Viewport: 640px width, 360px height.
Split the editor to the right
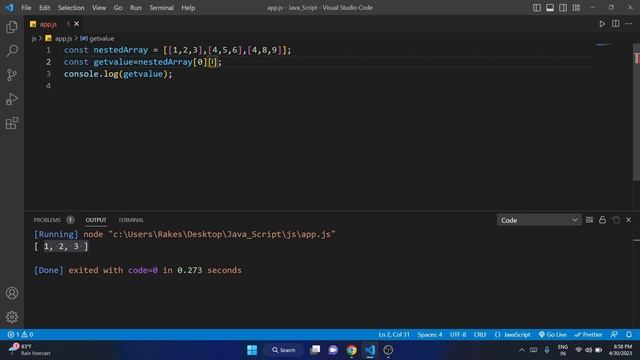click(616, 24)
